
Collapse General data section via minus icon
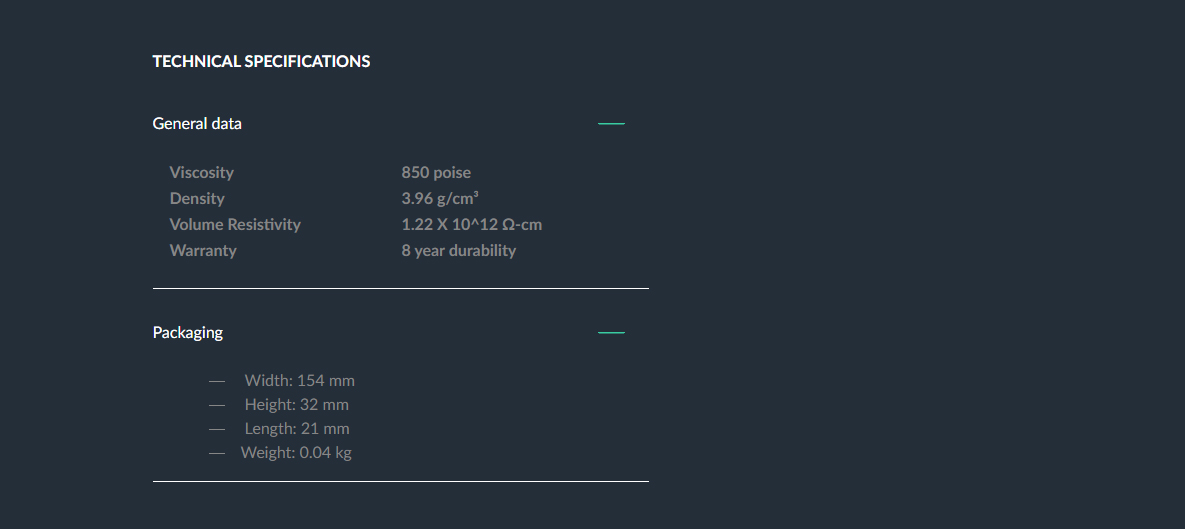point(611,123)
